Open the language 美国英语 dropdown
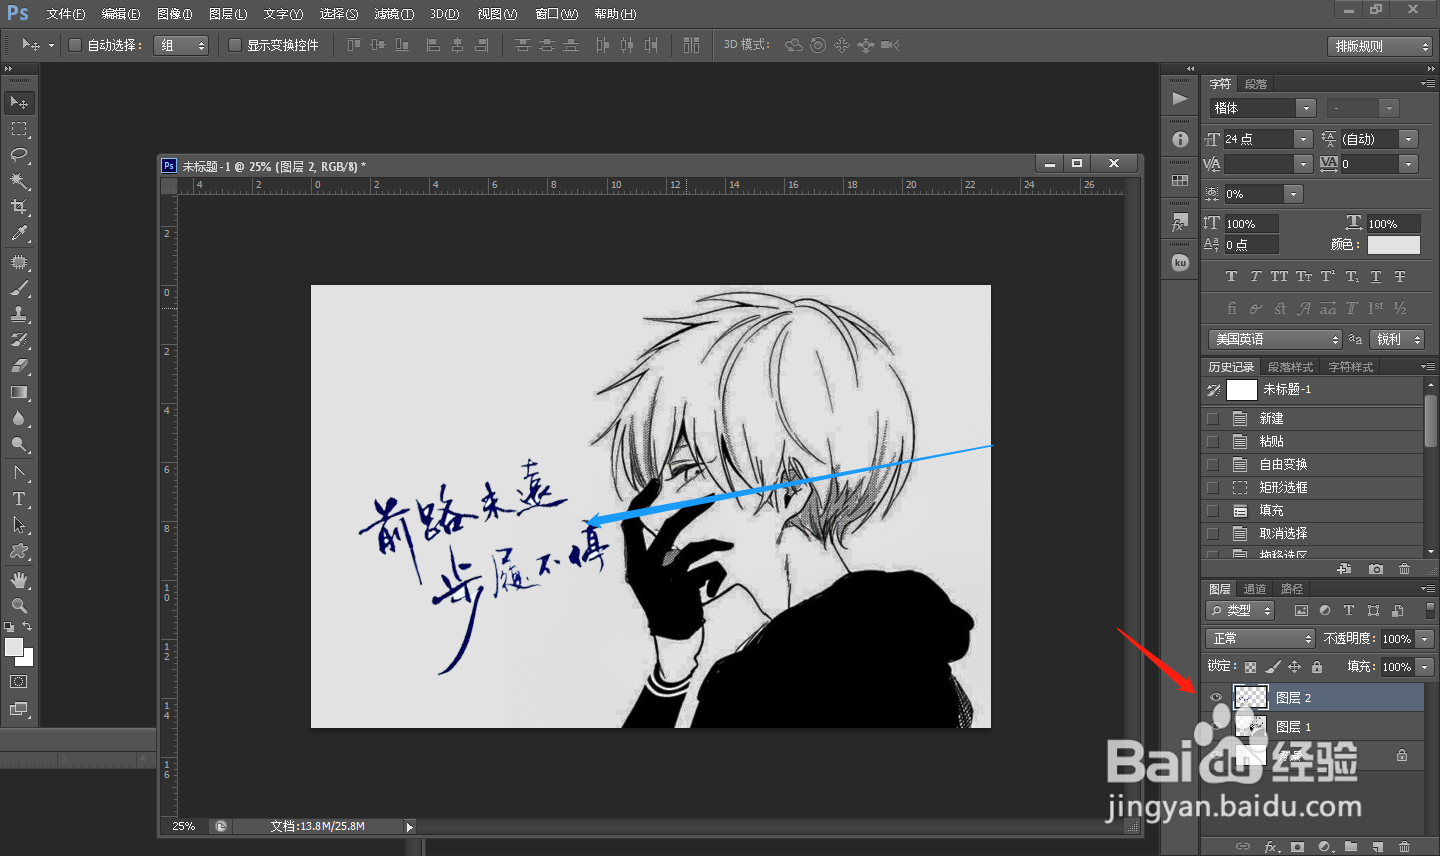1440x856 pixels. [x=1274, y=340]
